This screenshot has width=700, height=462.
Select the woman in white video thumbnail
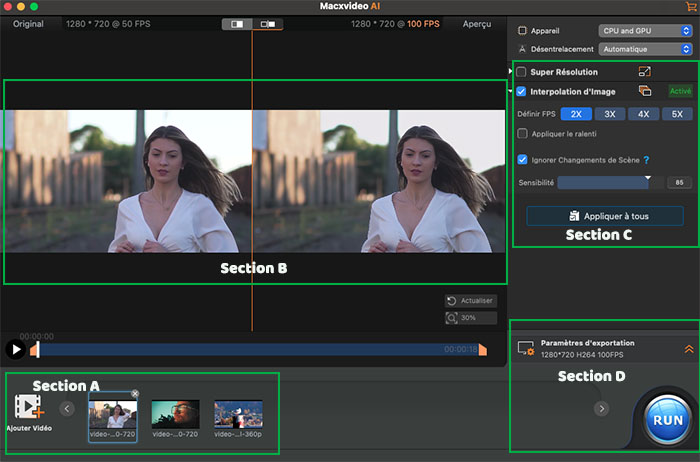[x=112, y=414]
